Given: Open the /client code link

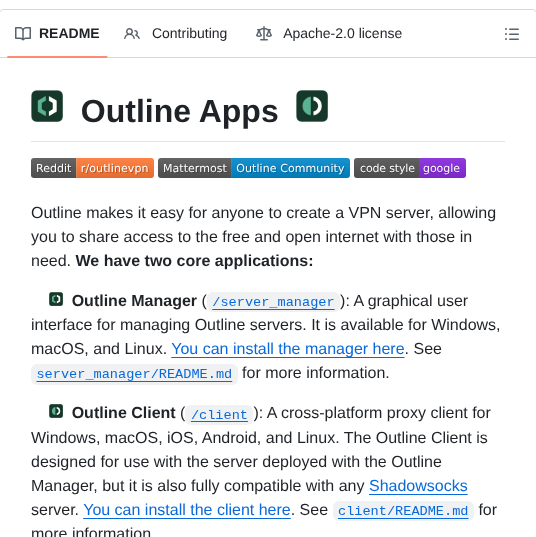Looking at the screenshot, I should point(219,415).
